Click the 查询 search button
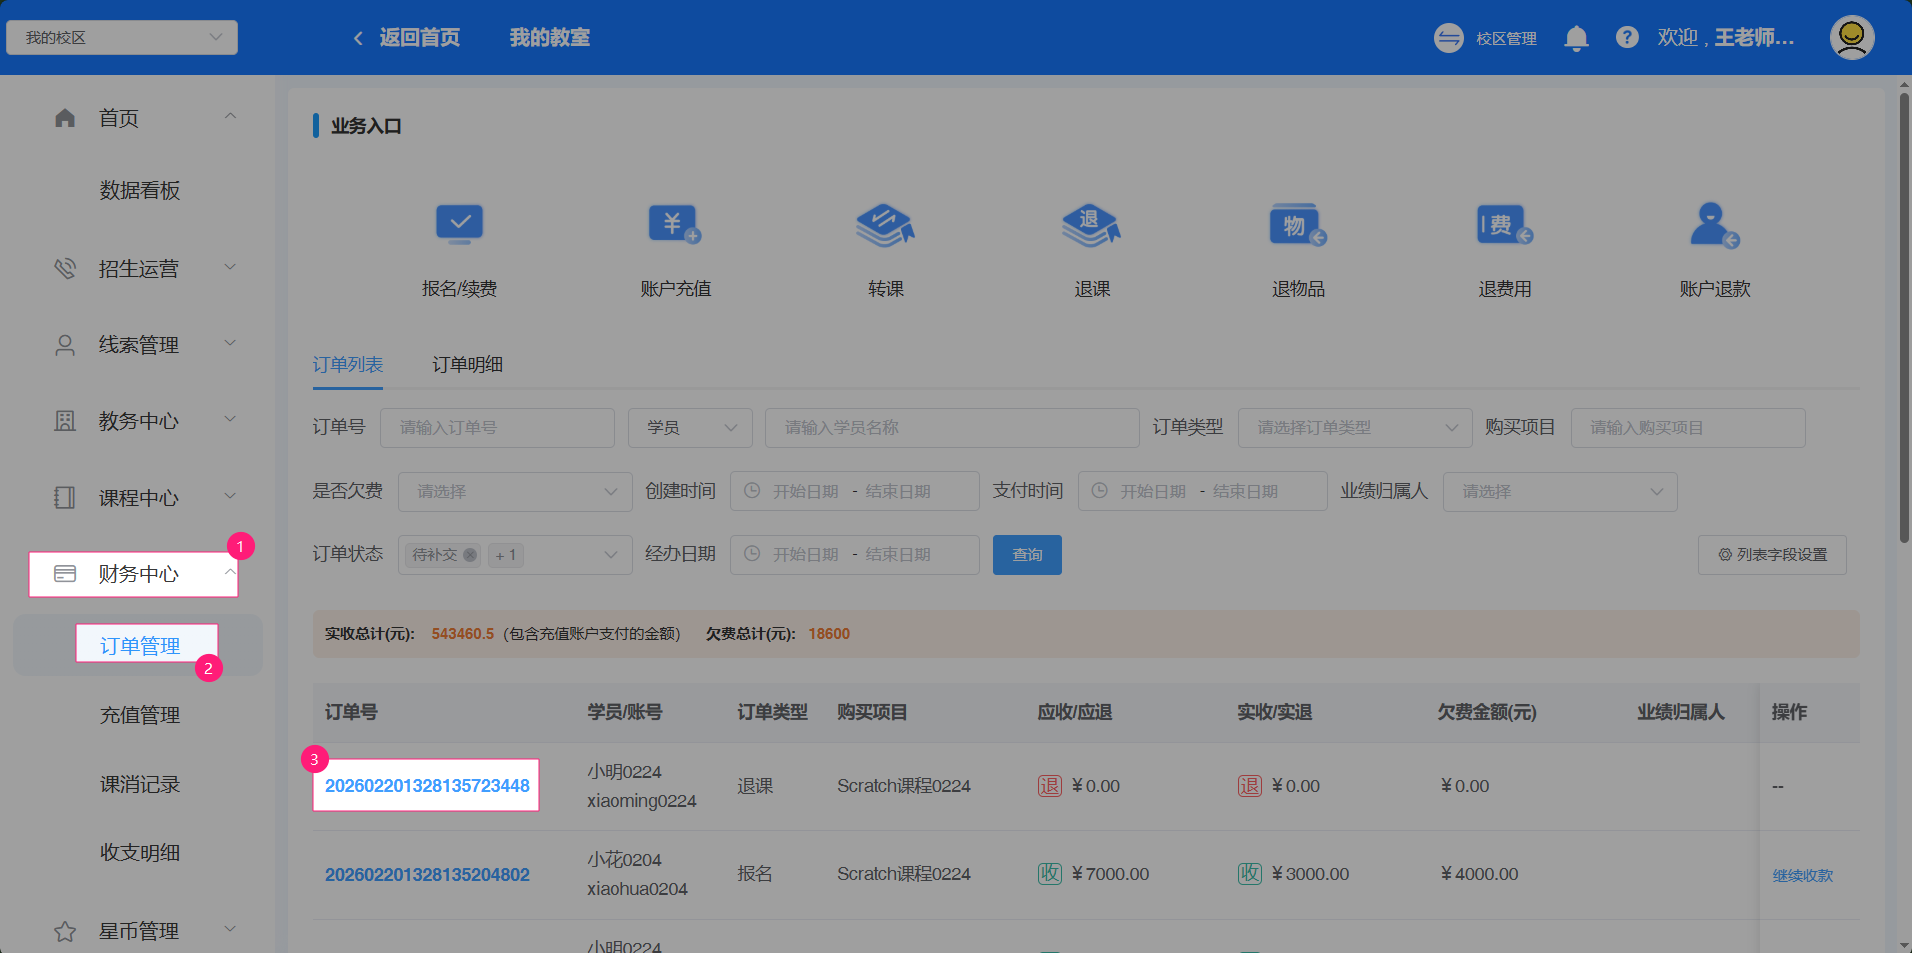This screenshot has width=1912, height=953. [x=1027, y=555]
